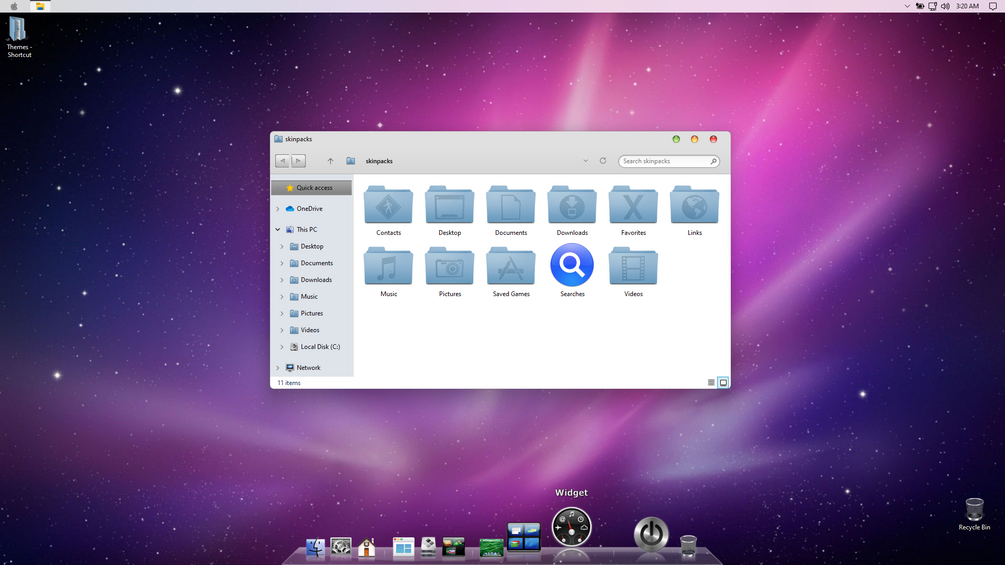The width and height of the screenshot is (1005, 565).
Task: Switch to large icons view
Action: coord(723,382)
